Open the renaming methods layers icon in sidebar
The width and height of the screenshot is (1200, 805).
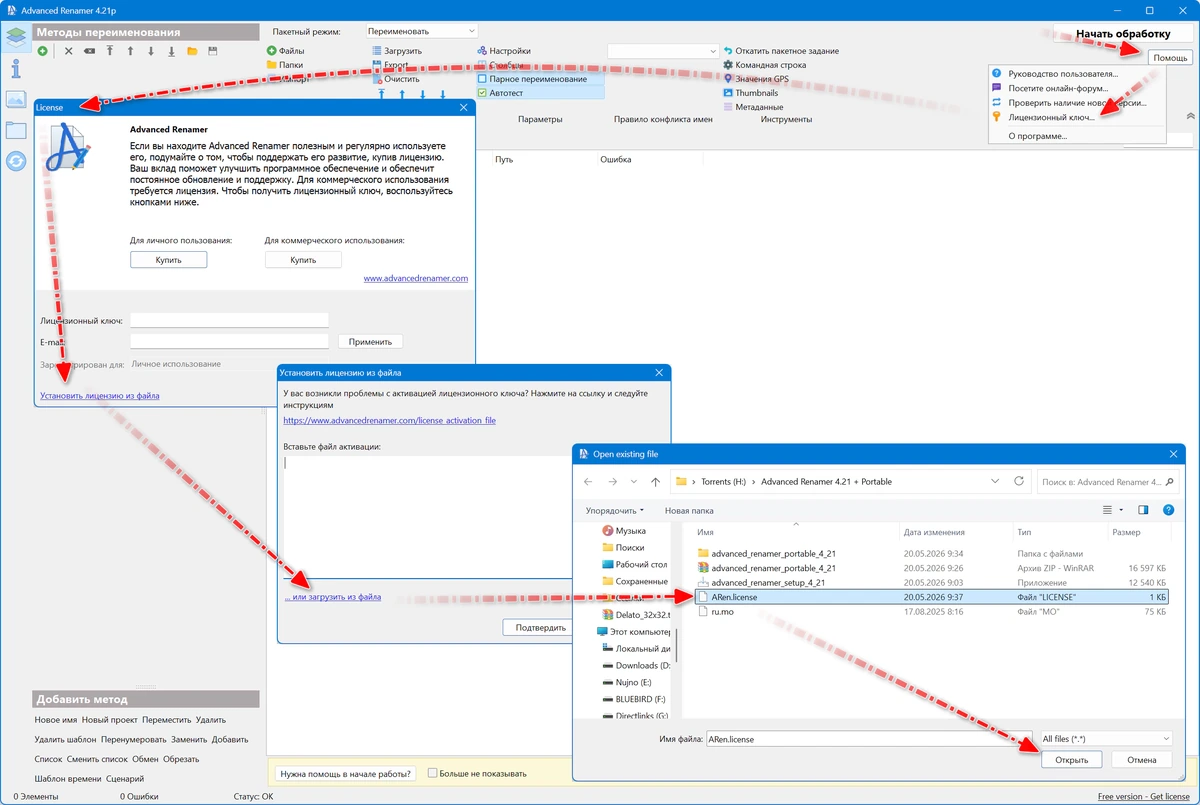16,38
